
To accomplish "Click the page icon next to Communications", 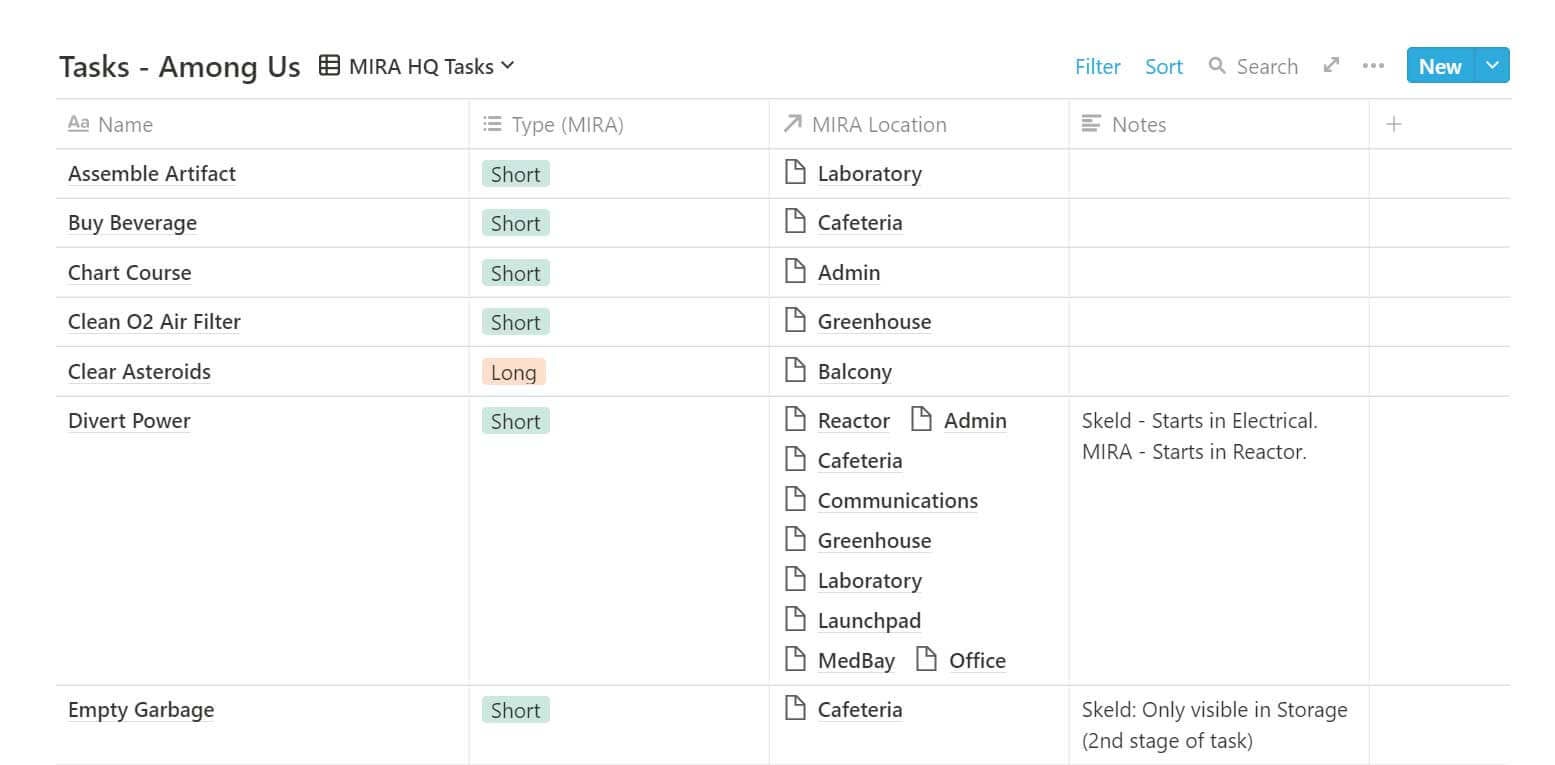I will pyautogui.click(x=795, y=500).
